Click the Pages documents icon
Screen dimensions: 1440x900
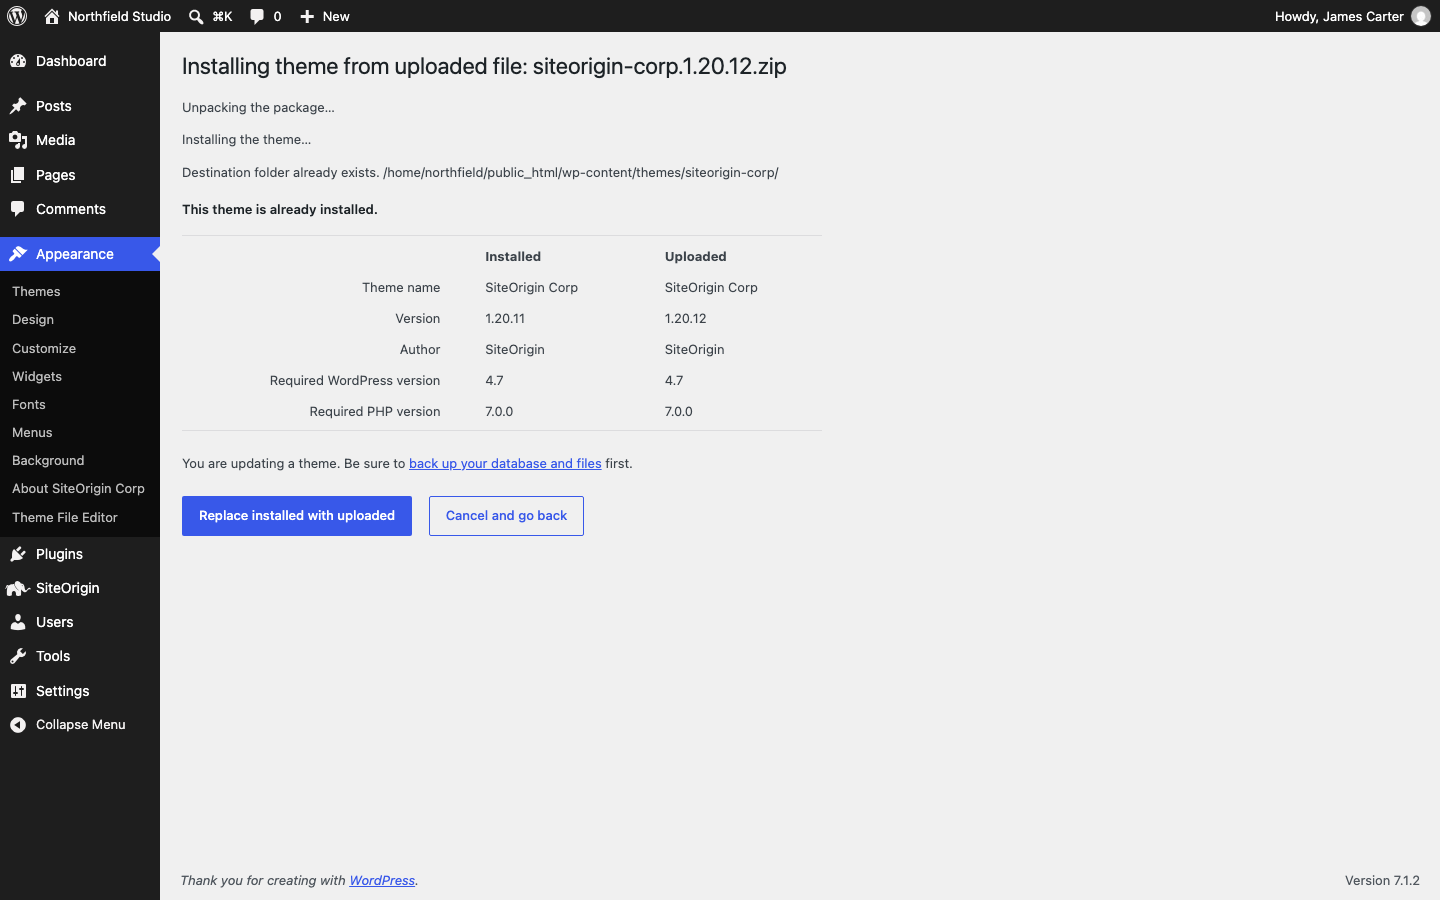[x=18, y=175]
